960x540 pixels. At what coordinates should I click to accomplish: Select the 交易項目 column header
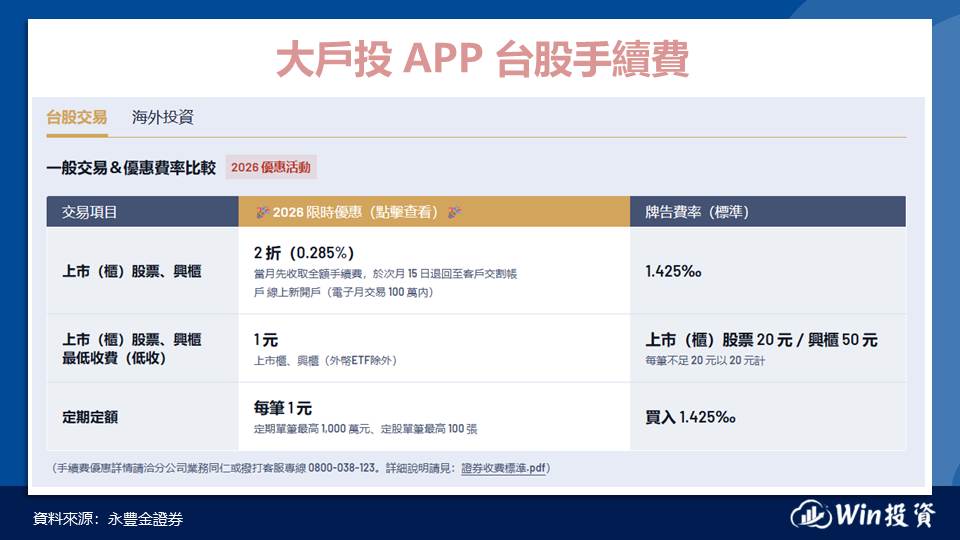[90, 212]
